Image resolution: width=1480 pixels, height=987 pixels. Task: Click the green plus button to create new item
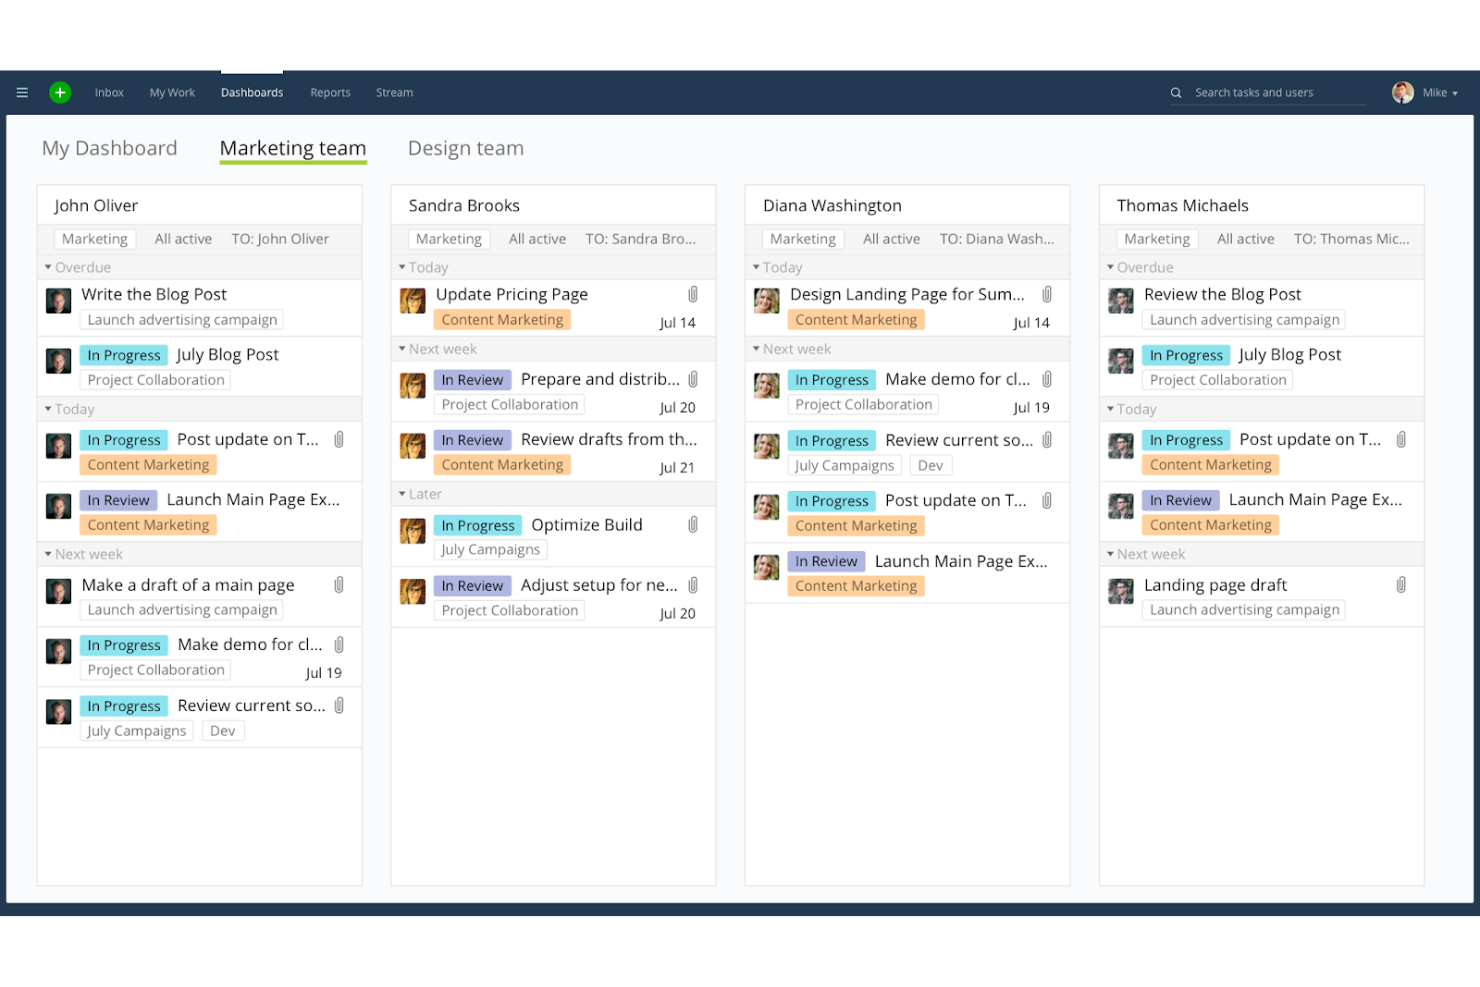[x=60, y=92]
